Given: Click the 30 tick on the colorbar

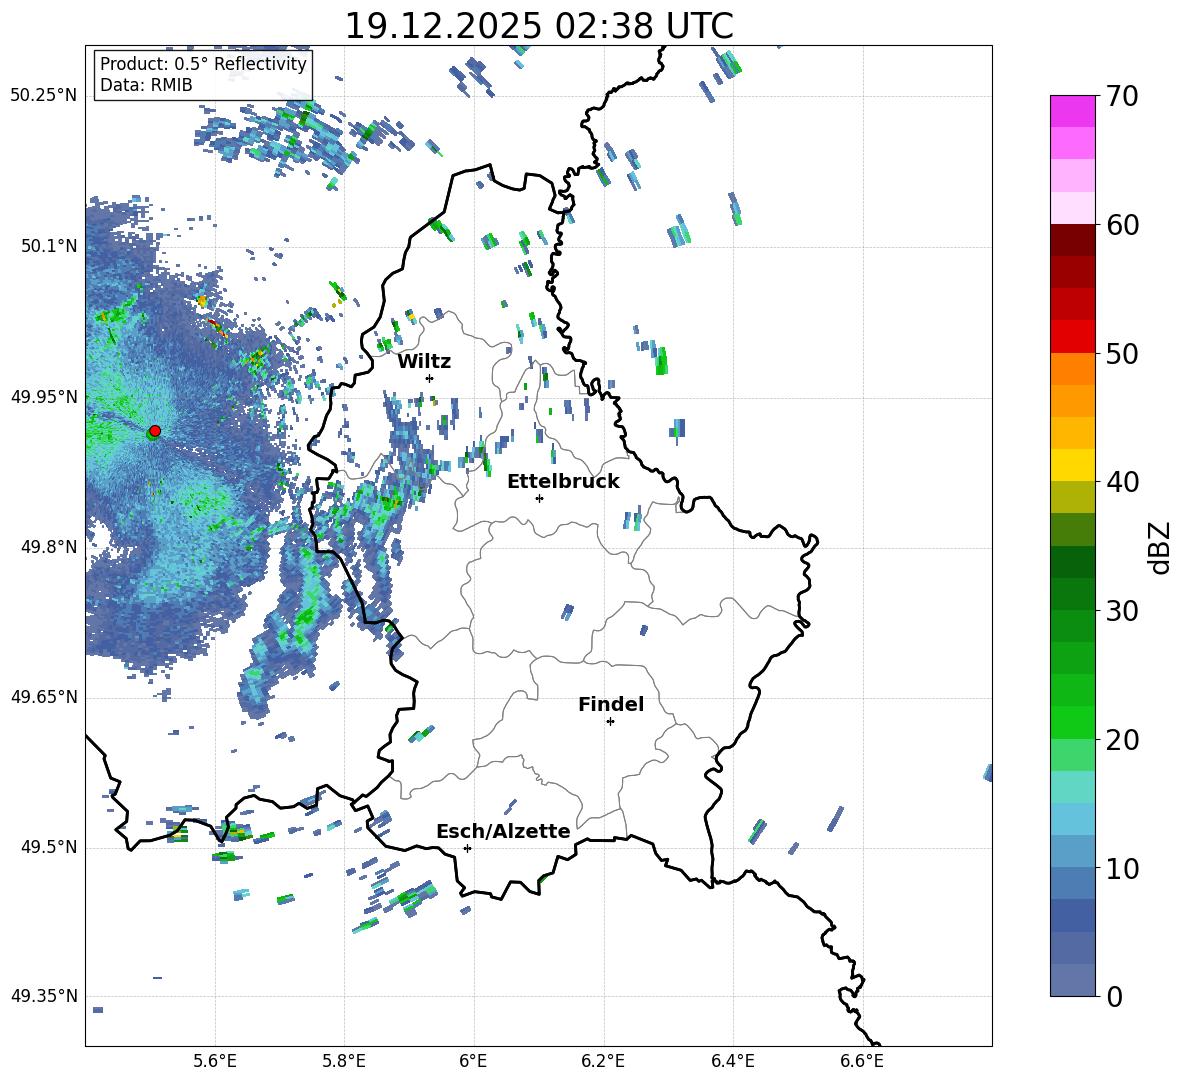Looking at the screenshot, I should pos(1122,611).
